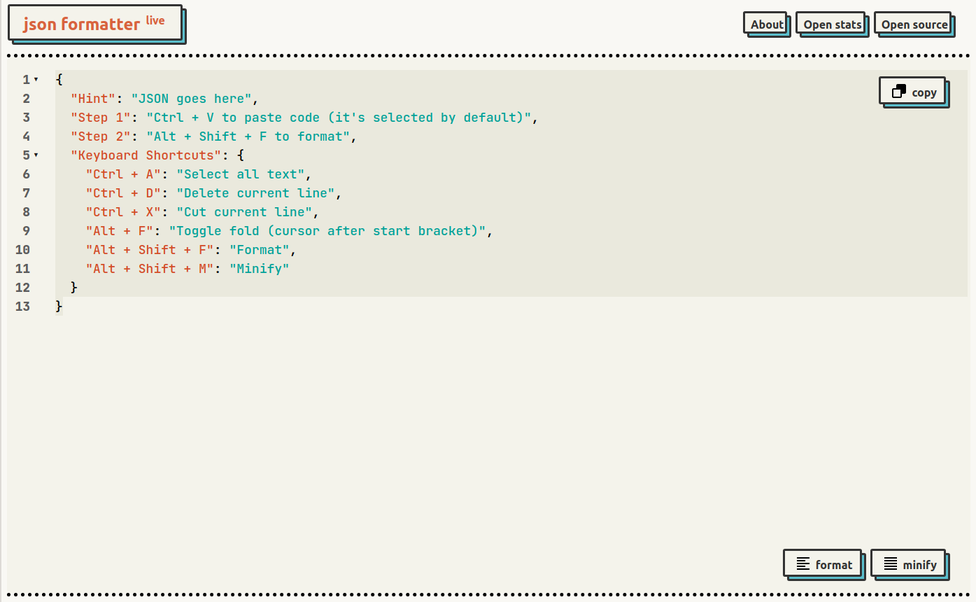Click the minify lines icon
Image resolution: width=976 pixels, height=602 pixels.
coord(891,564)
